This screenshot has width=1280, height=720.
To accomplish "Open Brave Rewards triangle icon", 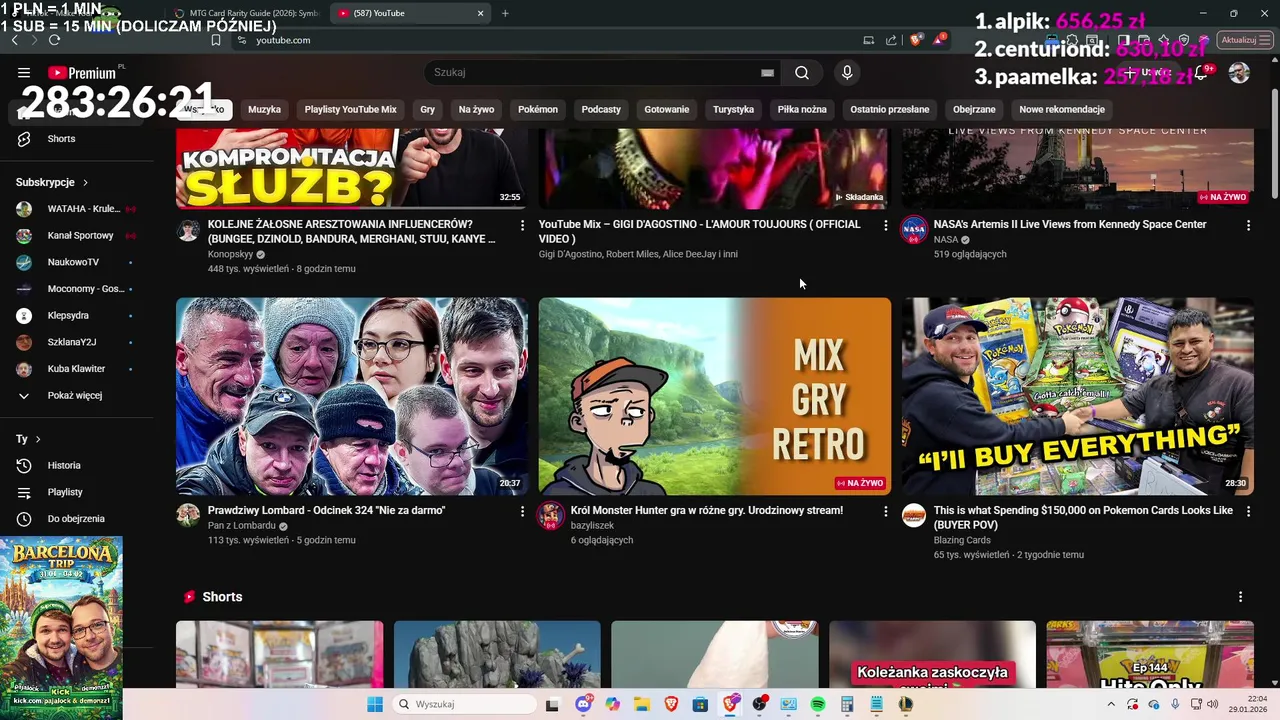I will (x=939, y=40).
